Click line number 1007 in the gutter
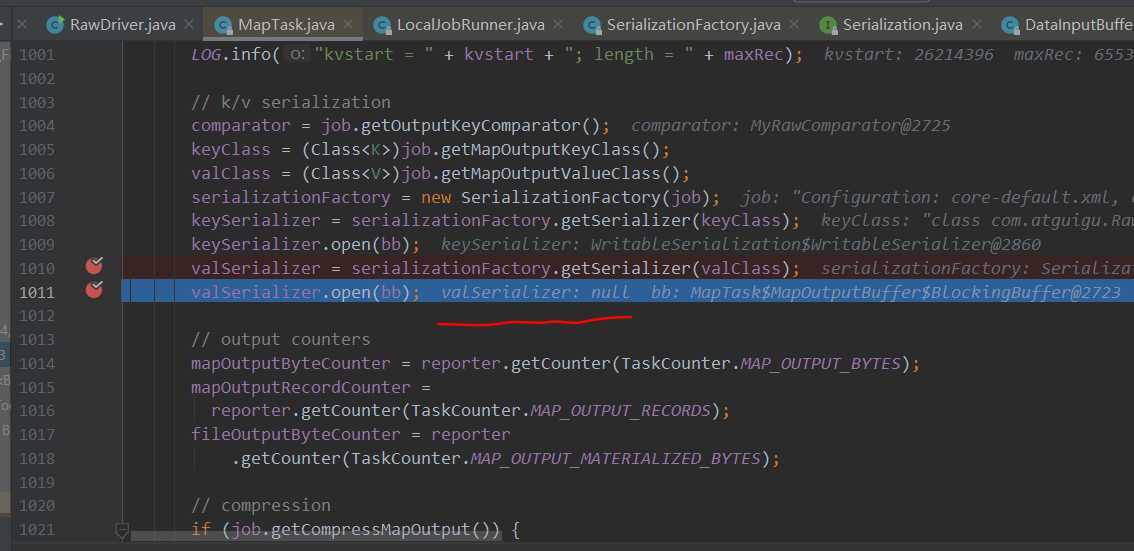The image size is (1134, 551). pos(37,197)
